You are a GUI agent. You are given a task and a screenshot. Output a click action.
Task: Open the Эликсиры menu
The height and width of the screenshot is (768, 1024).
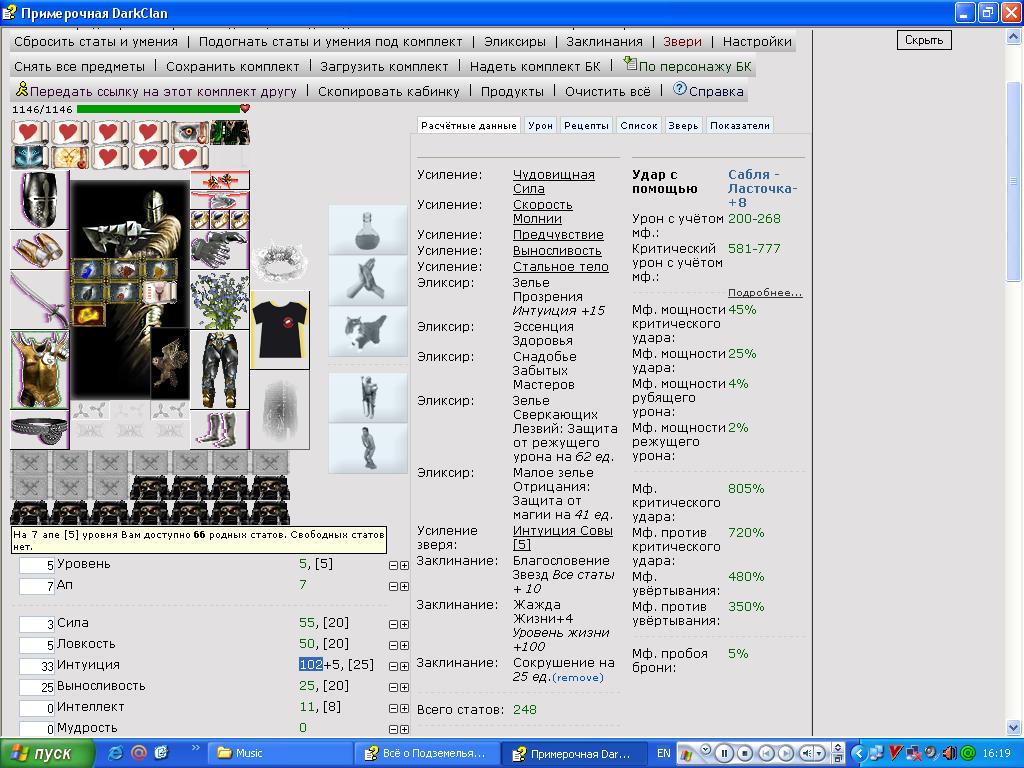(x=515, y=41)
